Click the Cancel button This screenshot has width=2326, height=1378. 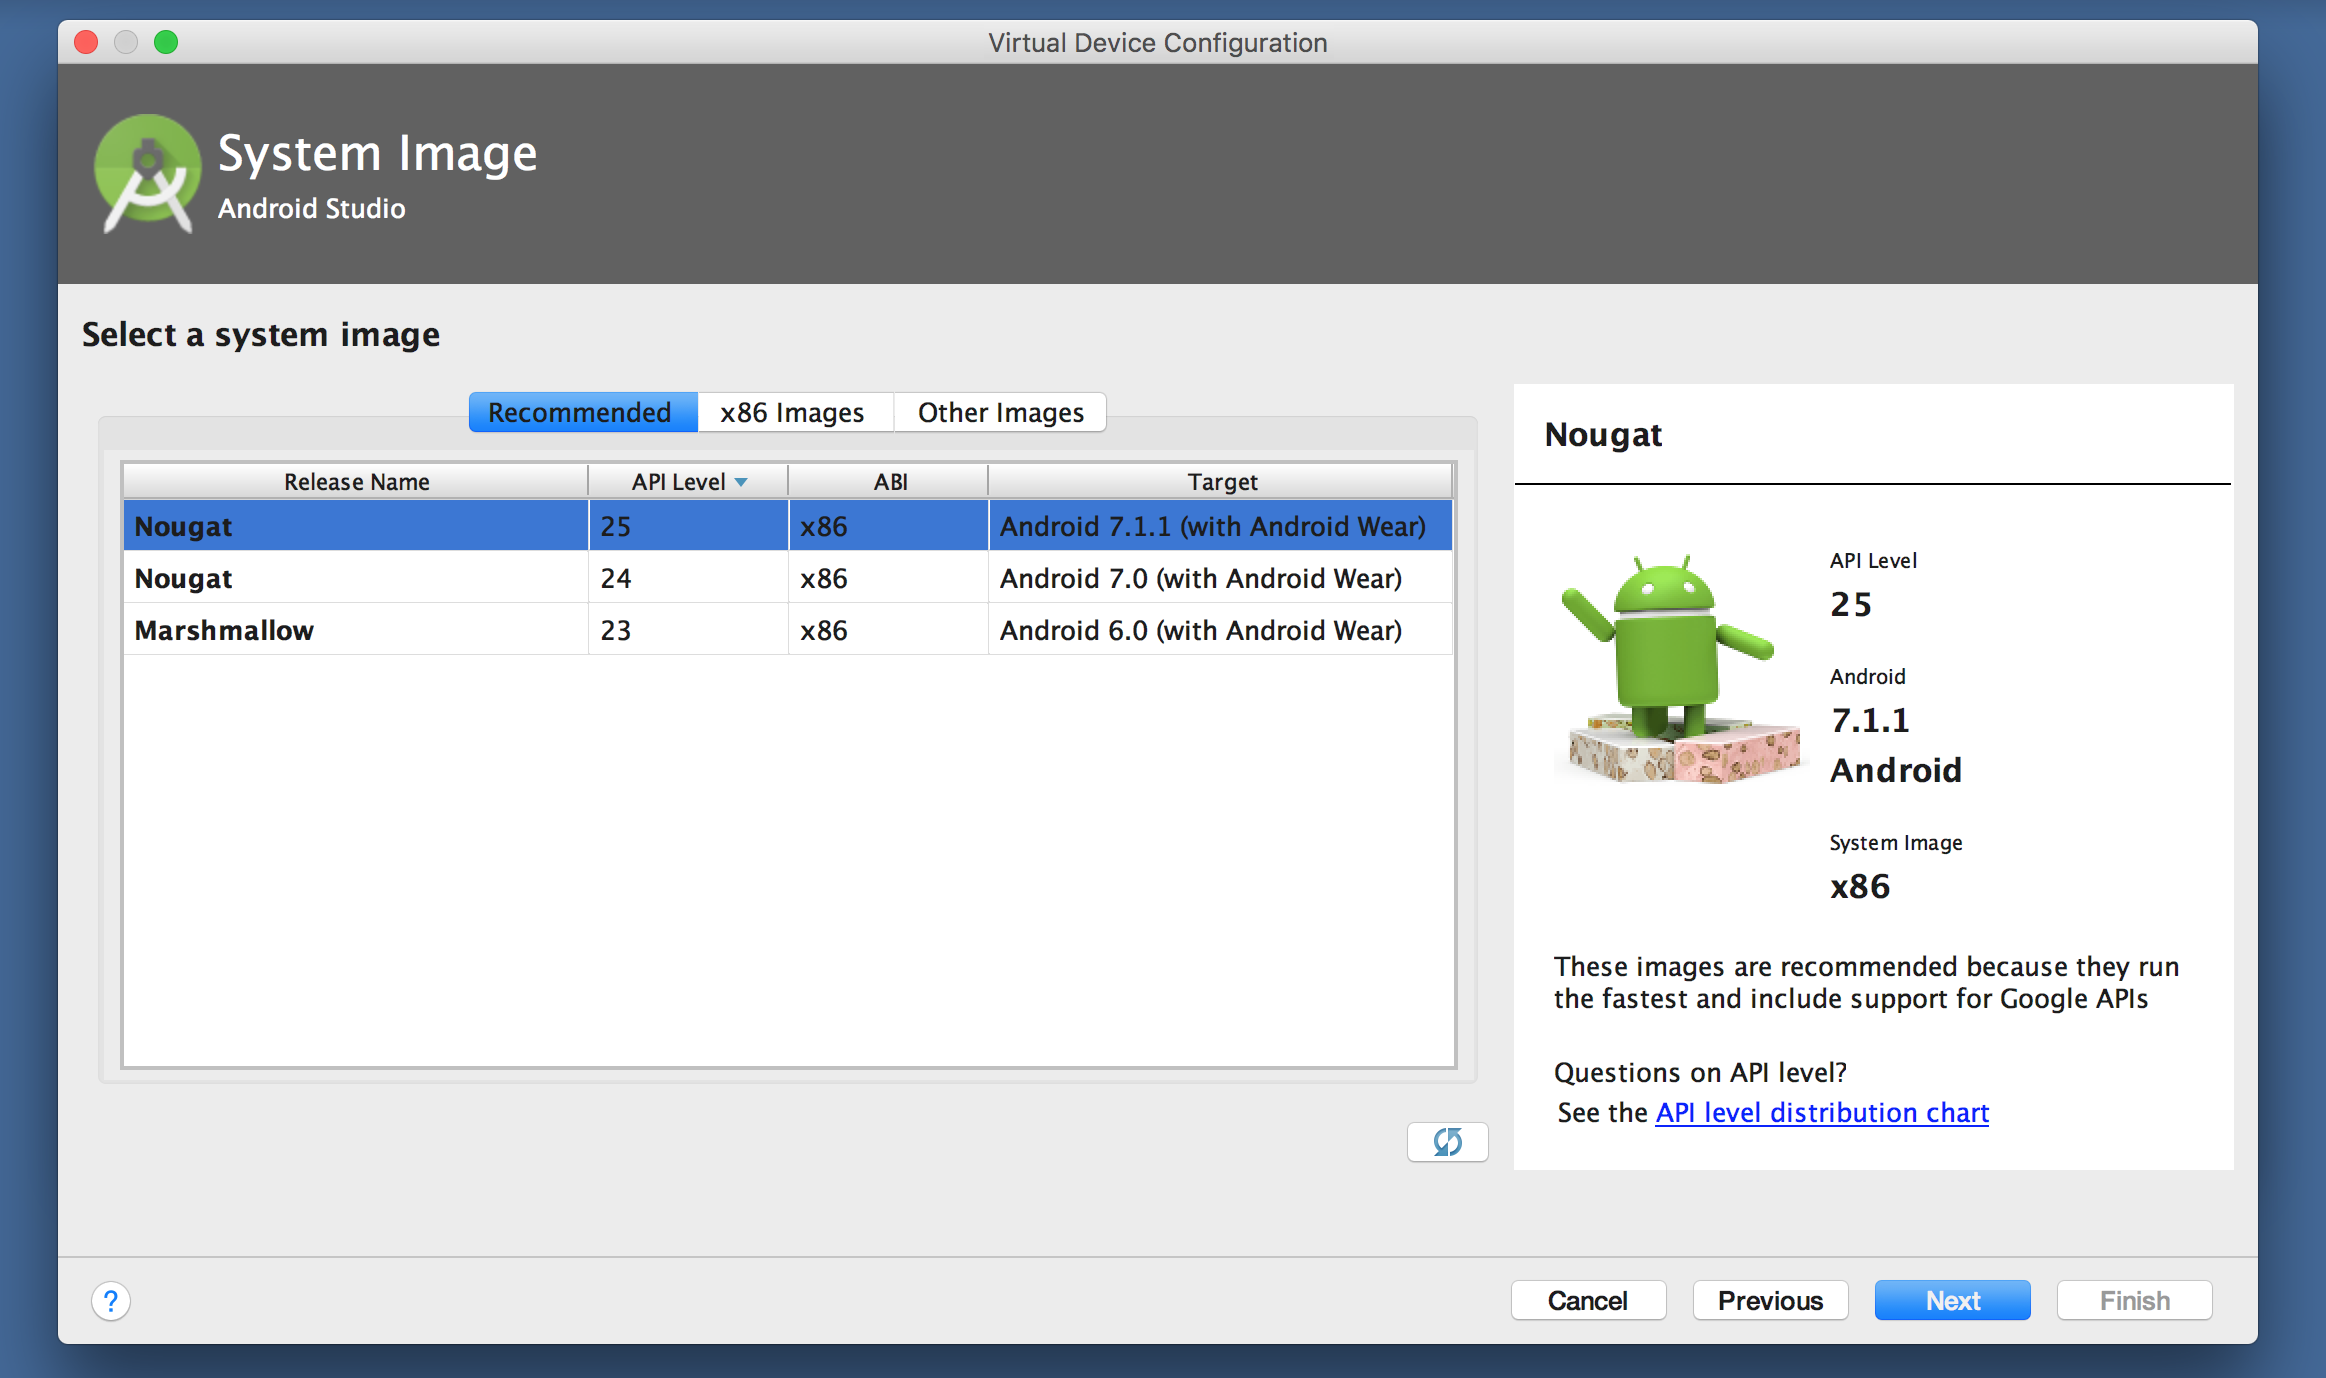[x=1588, y=1300]
